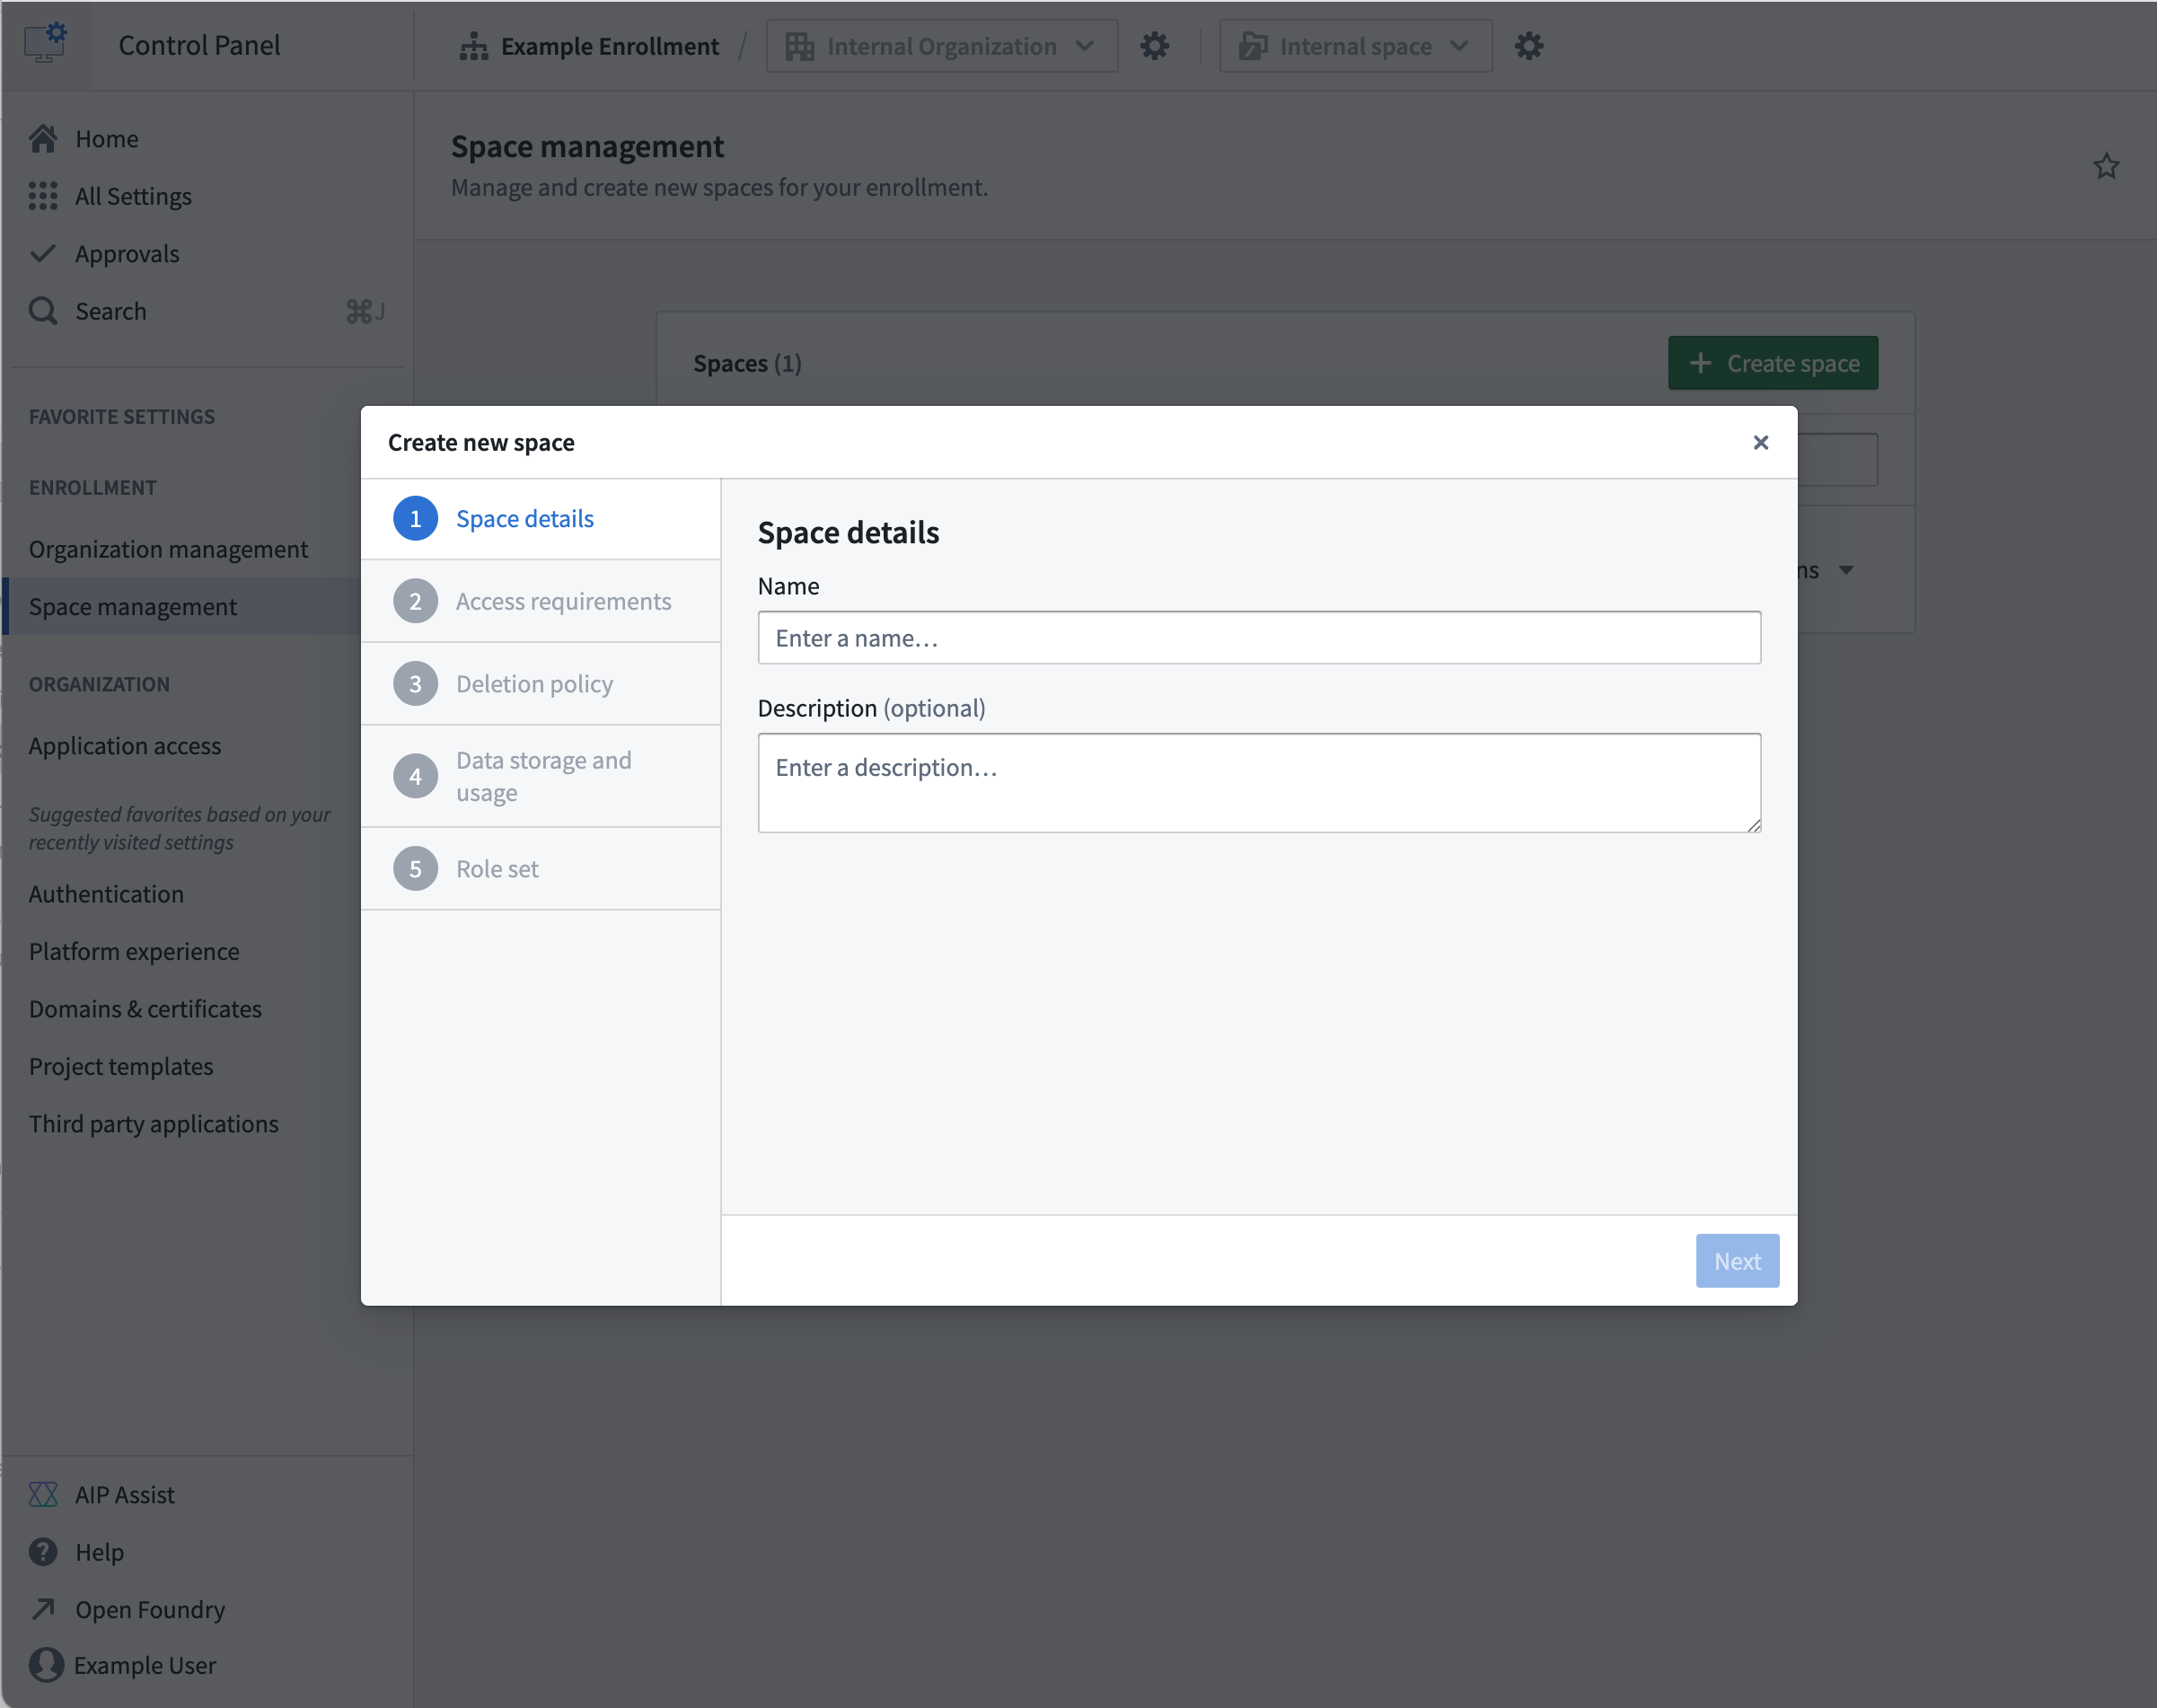
Task: Favorite this page with star icon
Action: click(x=2106, y=166)
